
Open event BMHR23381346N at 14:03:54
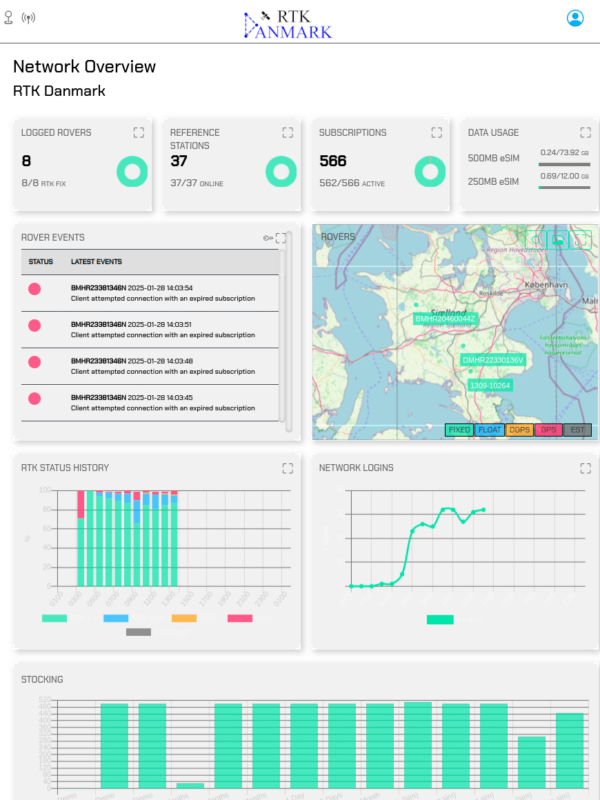(150, 293)
